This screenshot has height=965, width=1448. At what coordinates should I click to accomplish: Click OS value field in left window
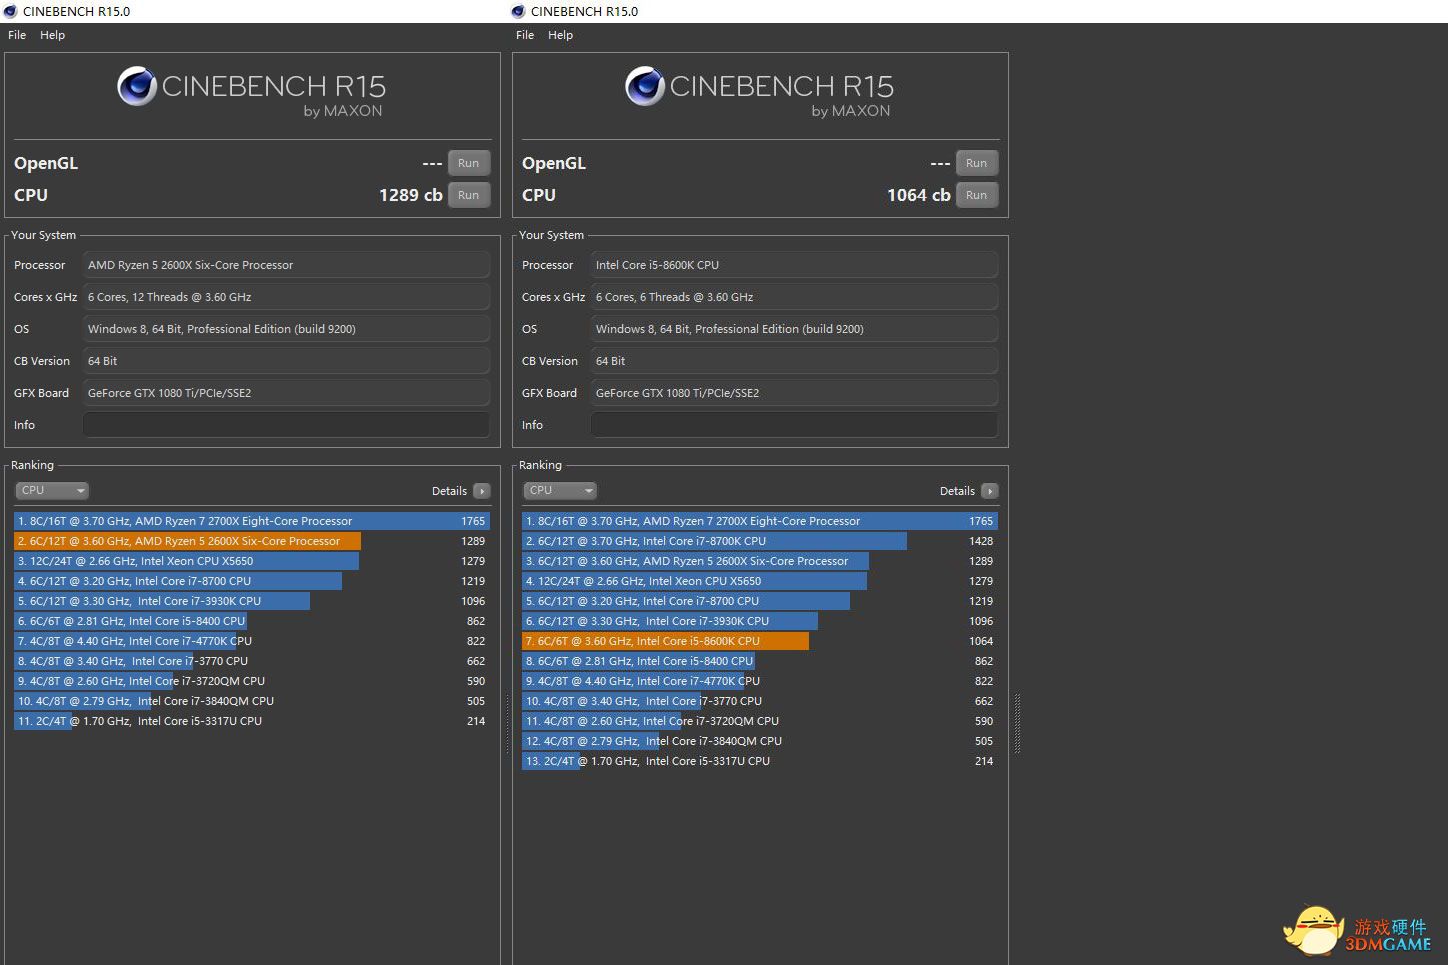[x=286, y=329]
